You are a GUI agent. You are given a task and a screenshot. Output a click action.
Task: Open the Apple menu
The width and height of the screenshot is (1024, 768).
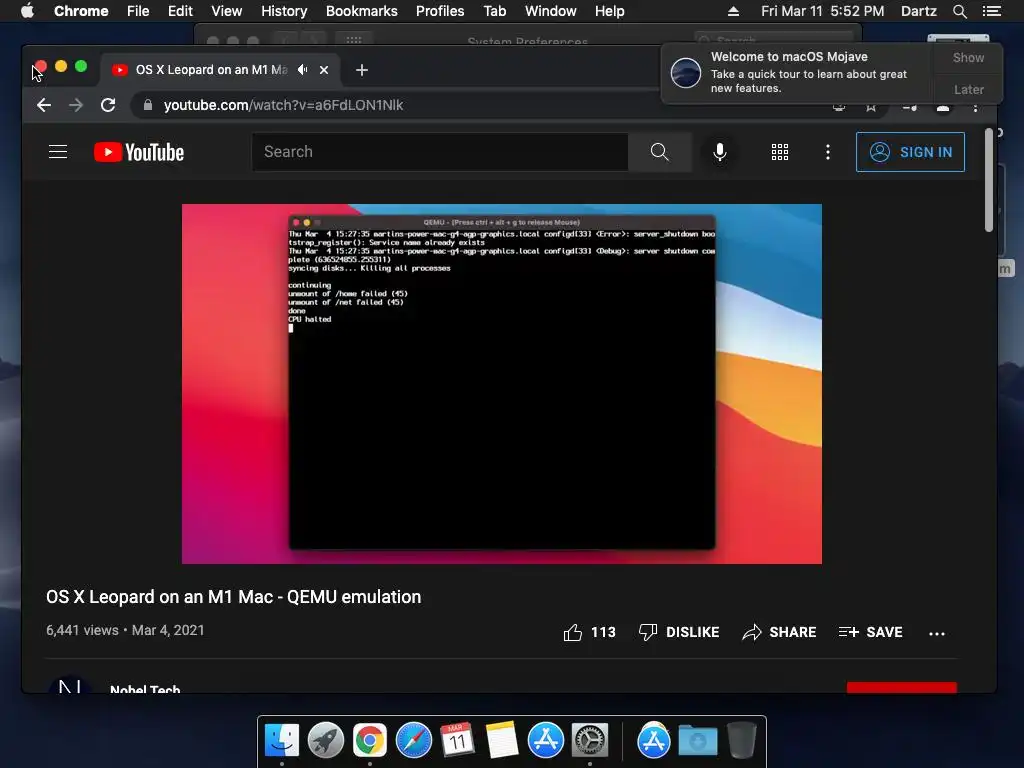(x=27, y=11)
